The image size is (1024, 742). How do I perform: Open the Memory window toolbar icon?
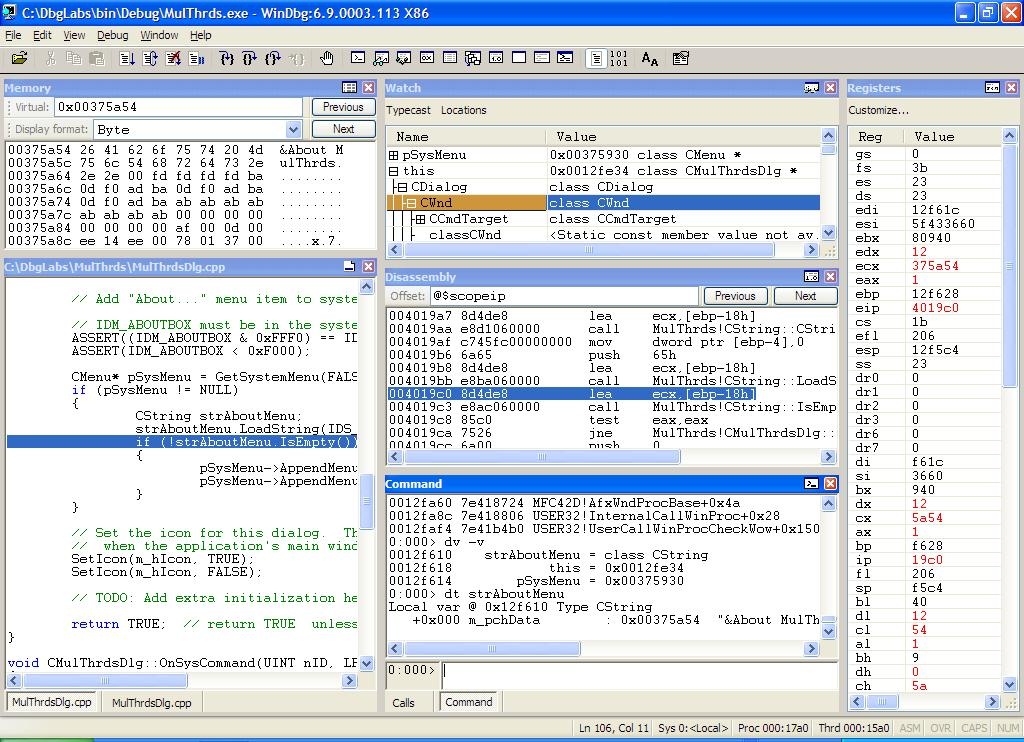click(x=450, y=58)
